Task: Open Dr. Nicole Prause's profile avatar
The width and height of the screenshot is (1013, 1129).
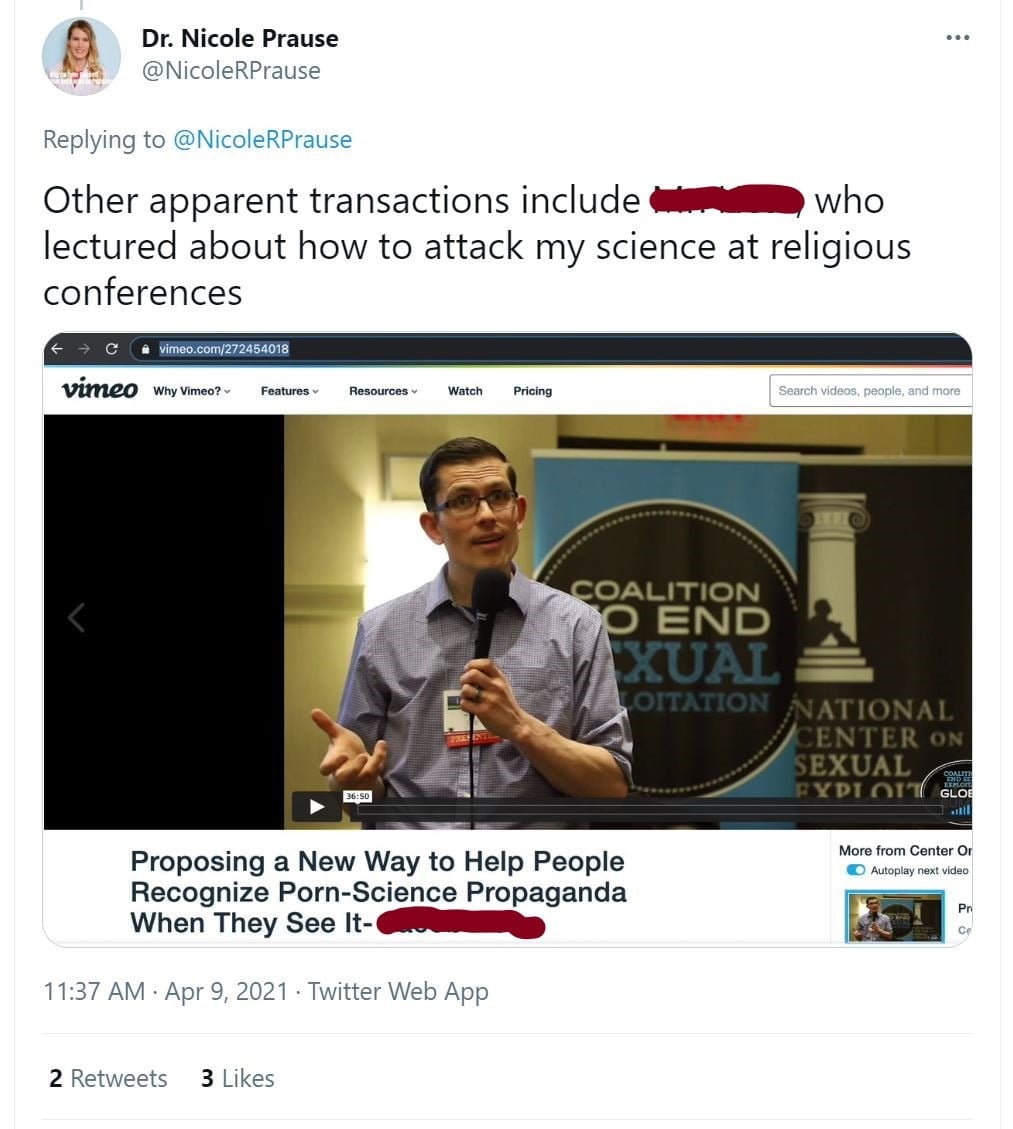Action: point(81,56)
